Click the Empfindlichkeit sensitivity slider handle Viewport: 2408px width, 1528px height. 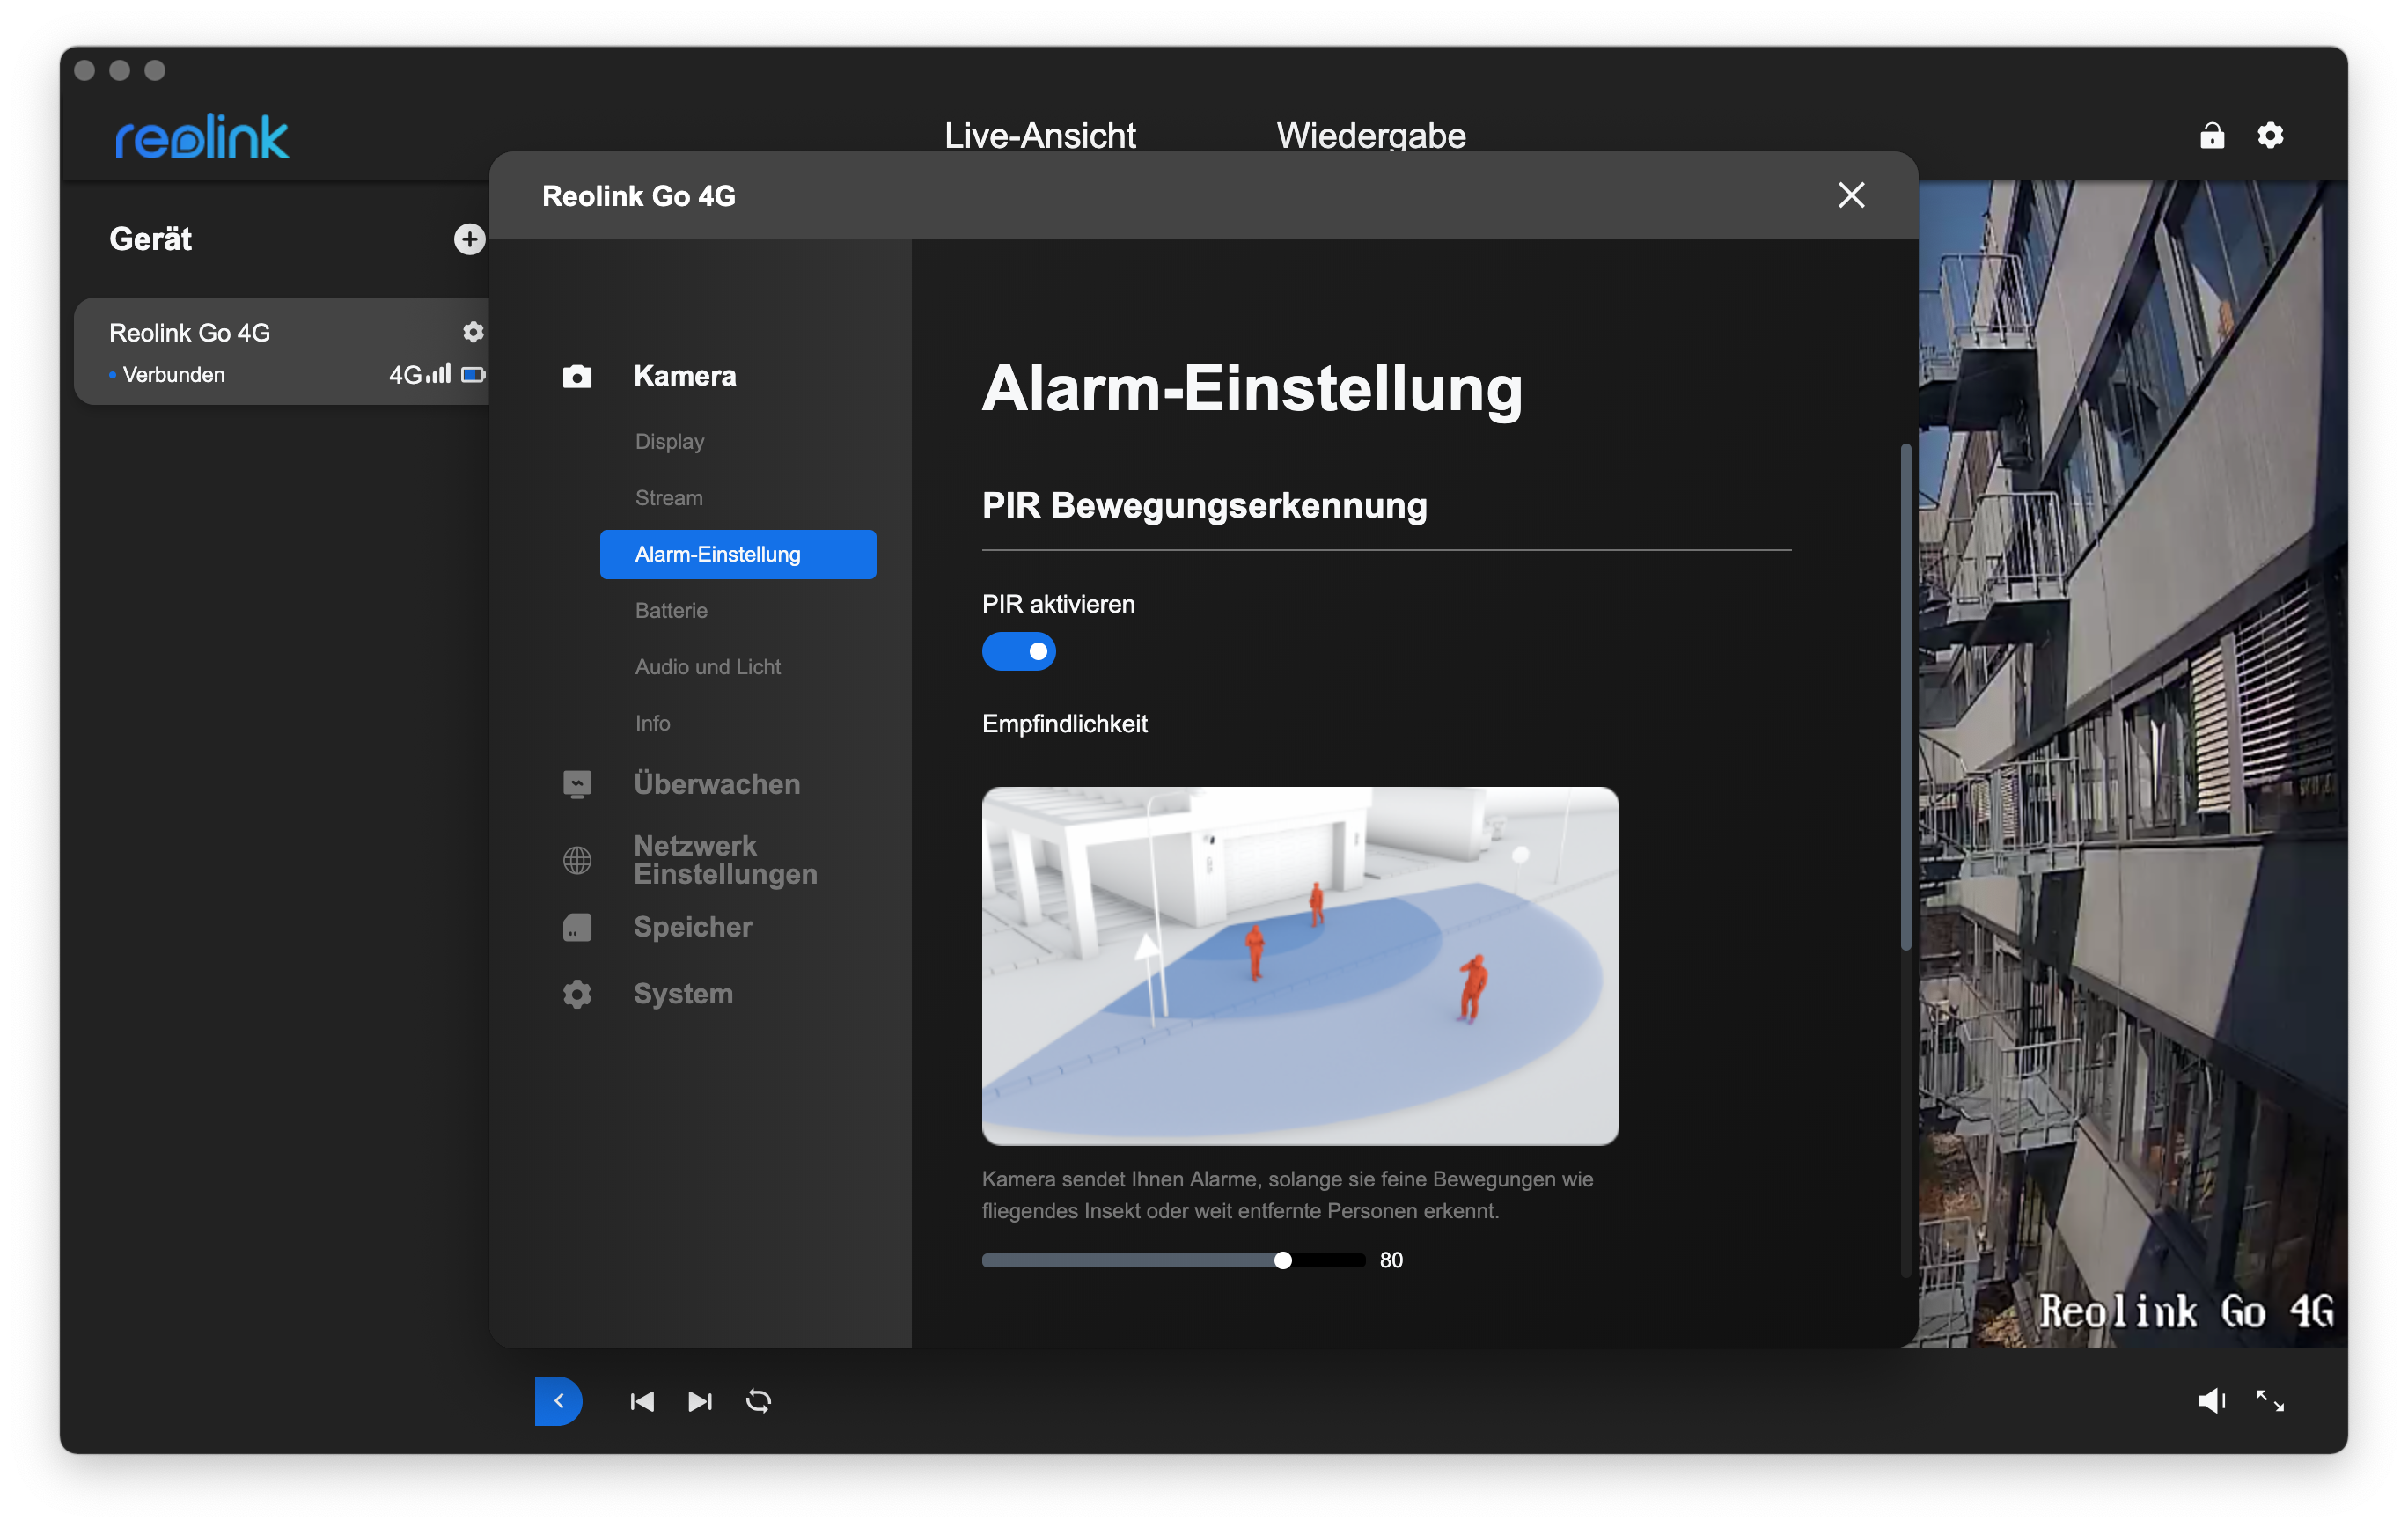pyautogui.click(x=1282, y=1260)
